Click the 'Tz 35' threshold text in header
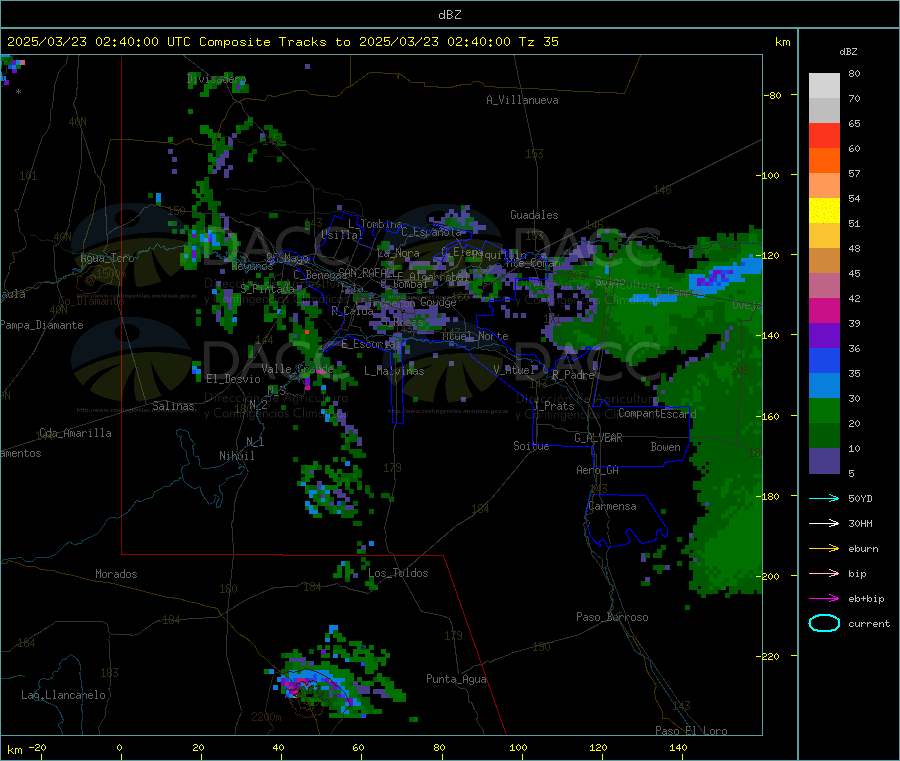 point(538,42)
